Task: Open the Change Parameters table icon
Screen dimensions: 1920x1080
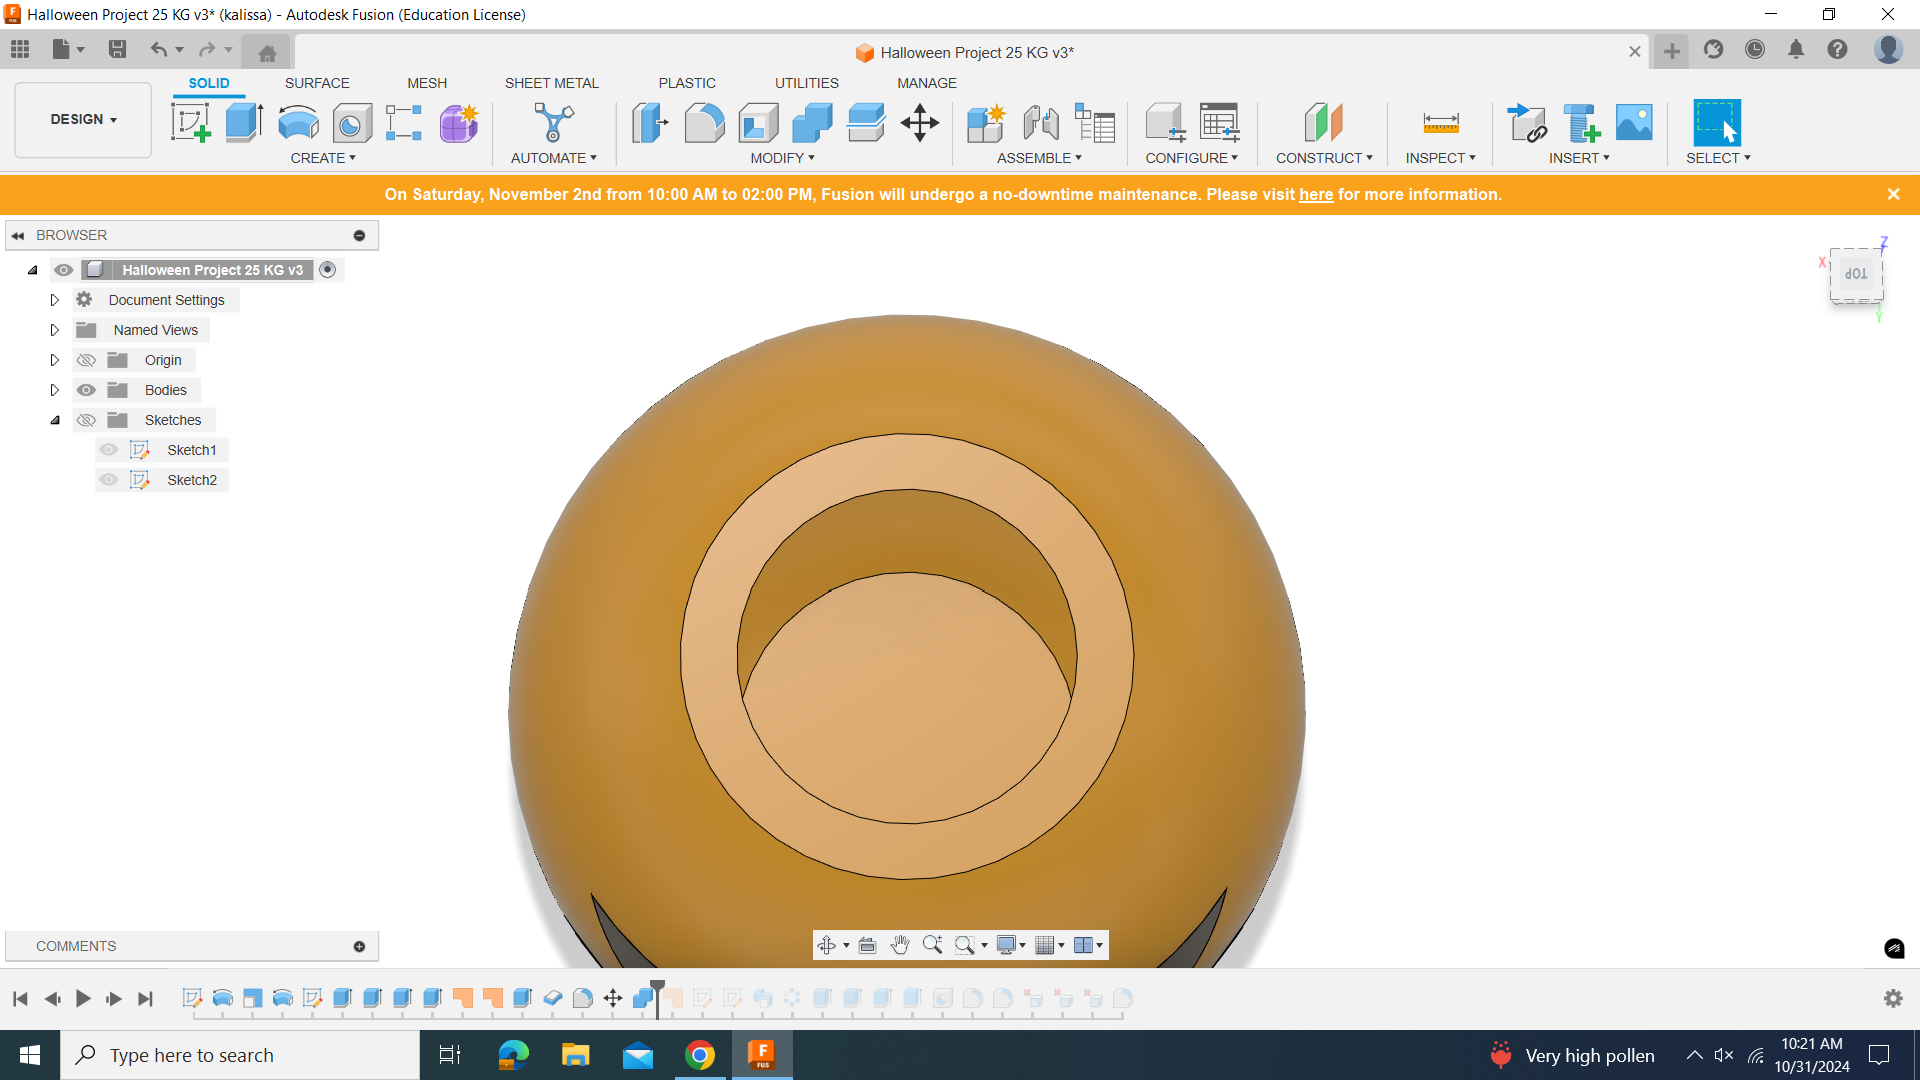Action: click(1220, 123)
